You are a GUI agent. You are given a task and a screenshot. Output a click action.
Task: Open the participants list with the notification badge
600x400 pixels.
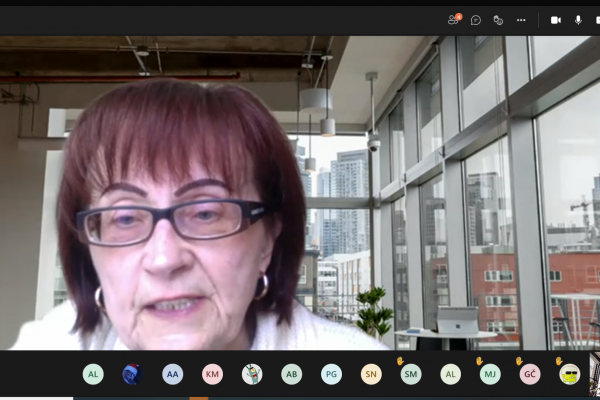(x=454, y=20)
